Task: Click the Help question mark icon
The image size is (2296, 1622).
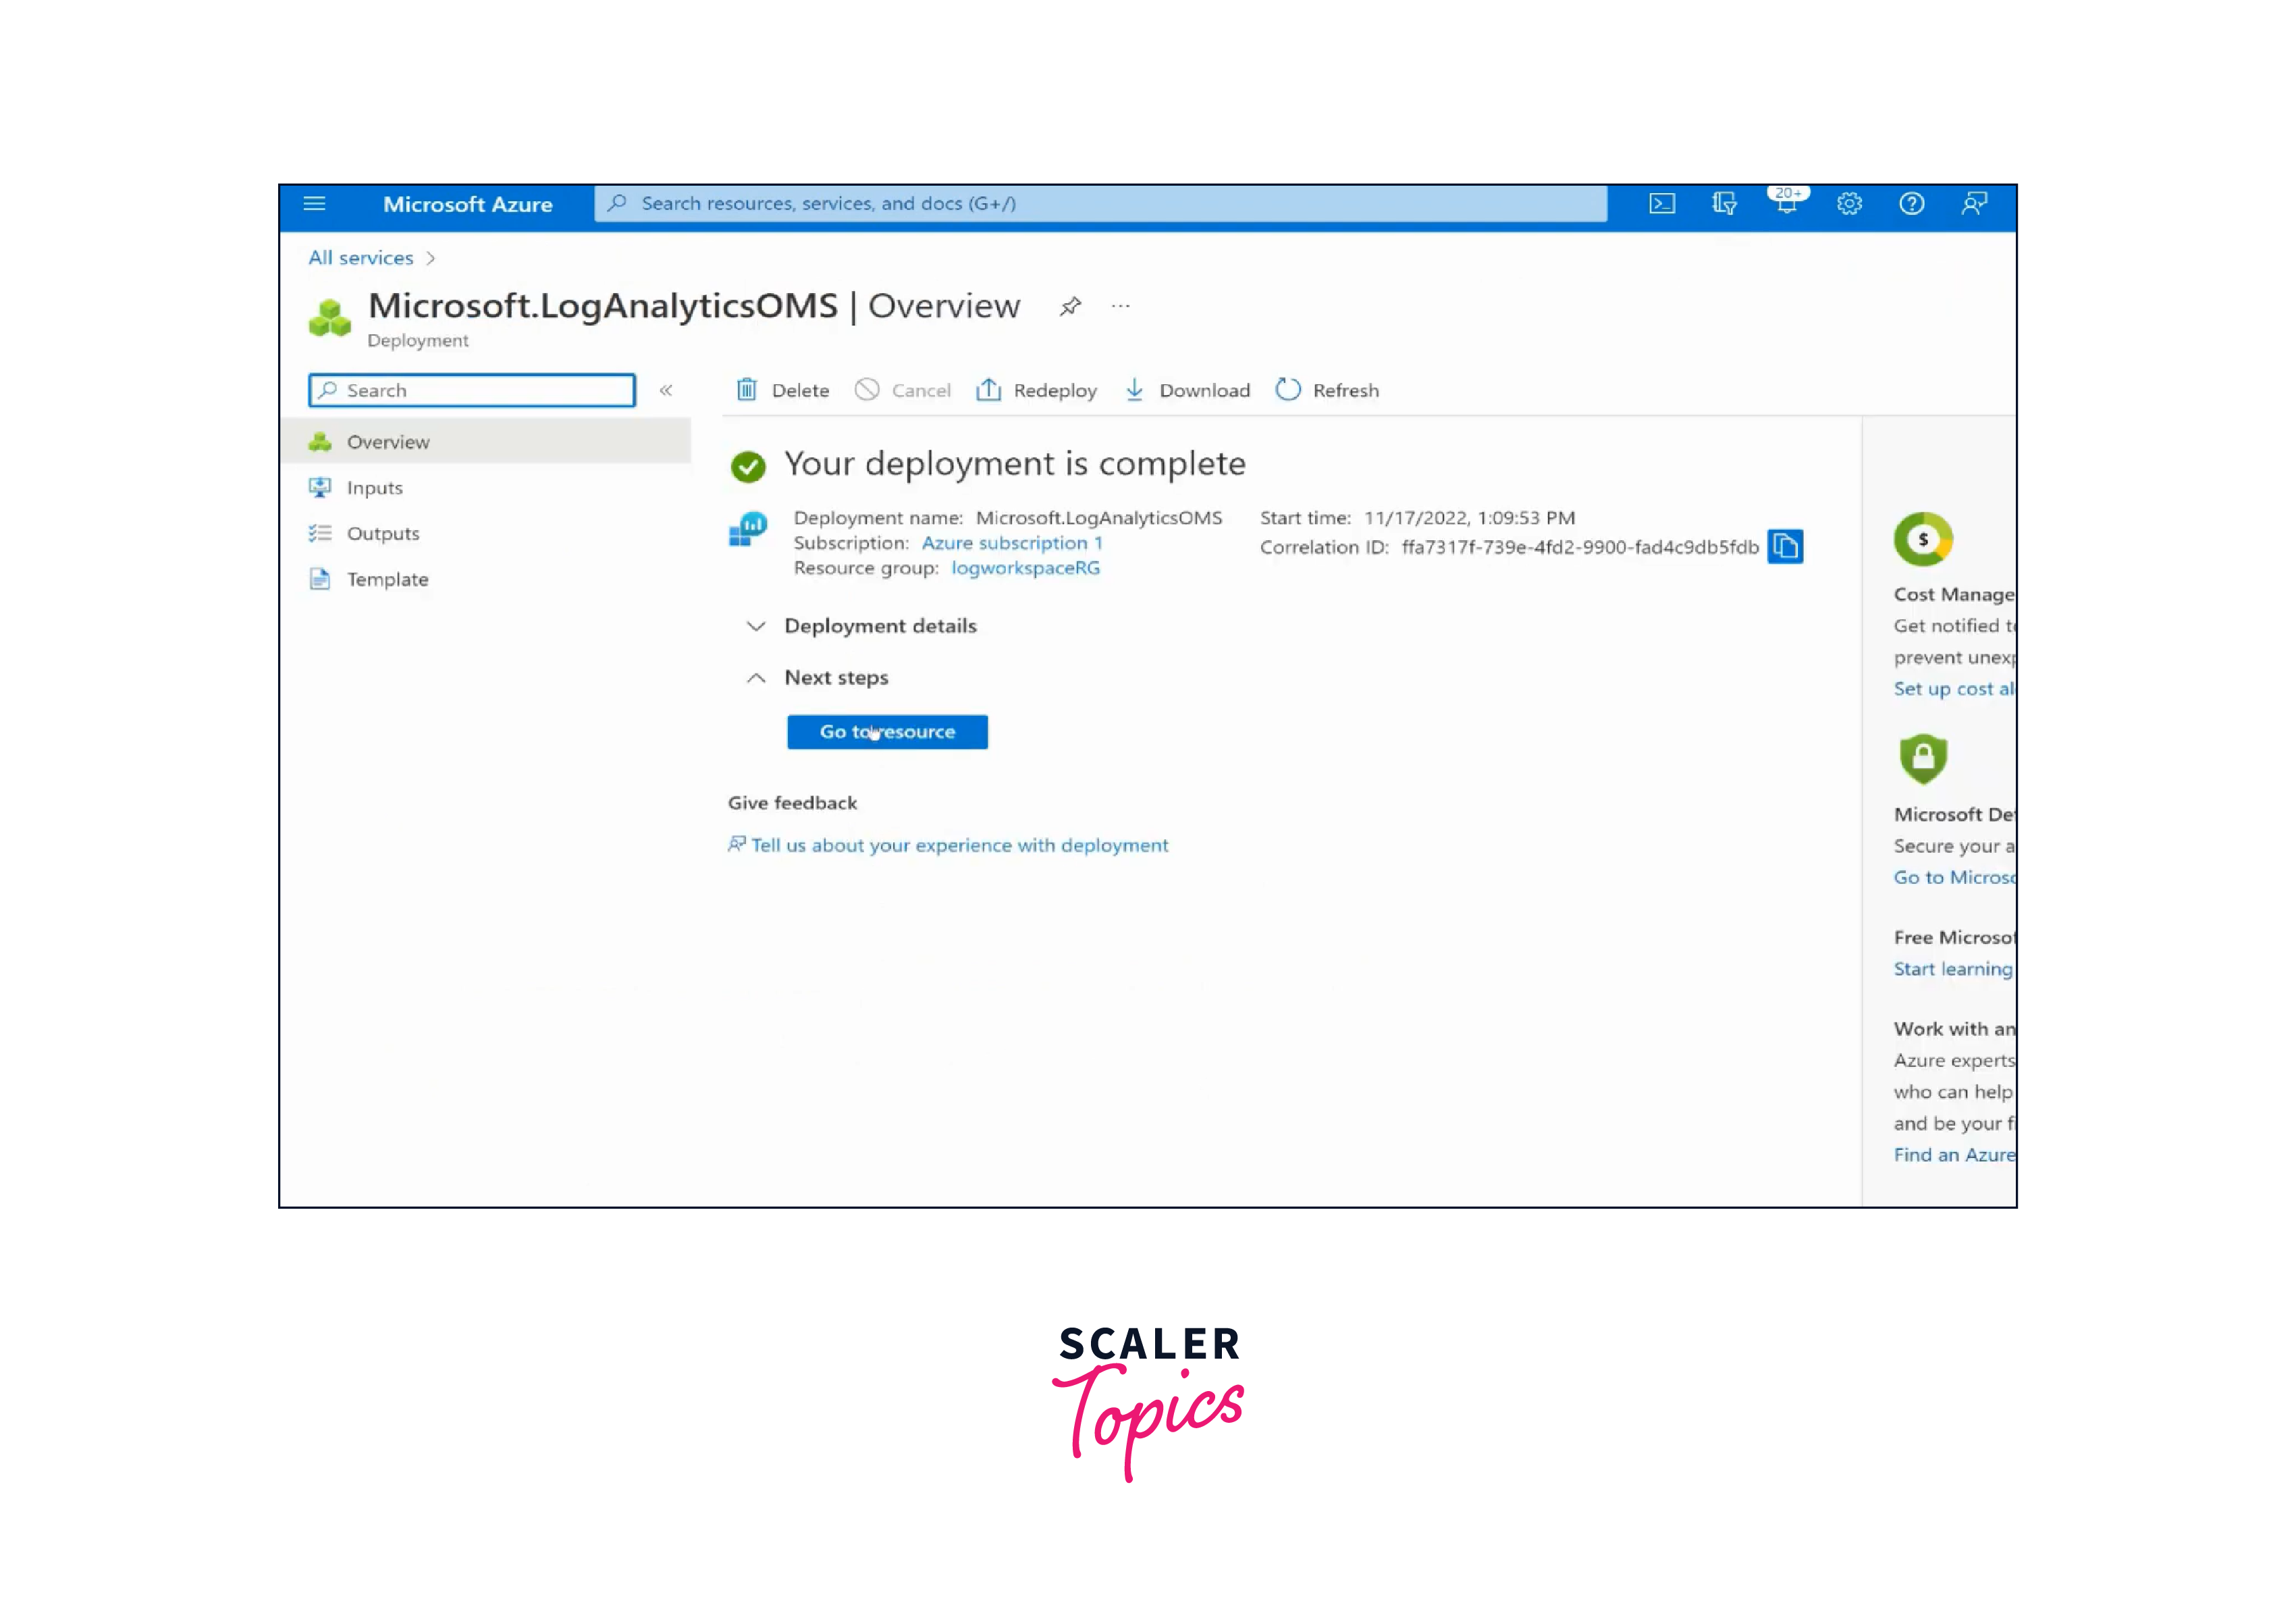Action: click(x=1911, y=204)
